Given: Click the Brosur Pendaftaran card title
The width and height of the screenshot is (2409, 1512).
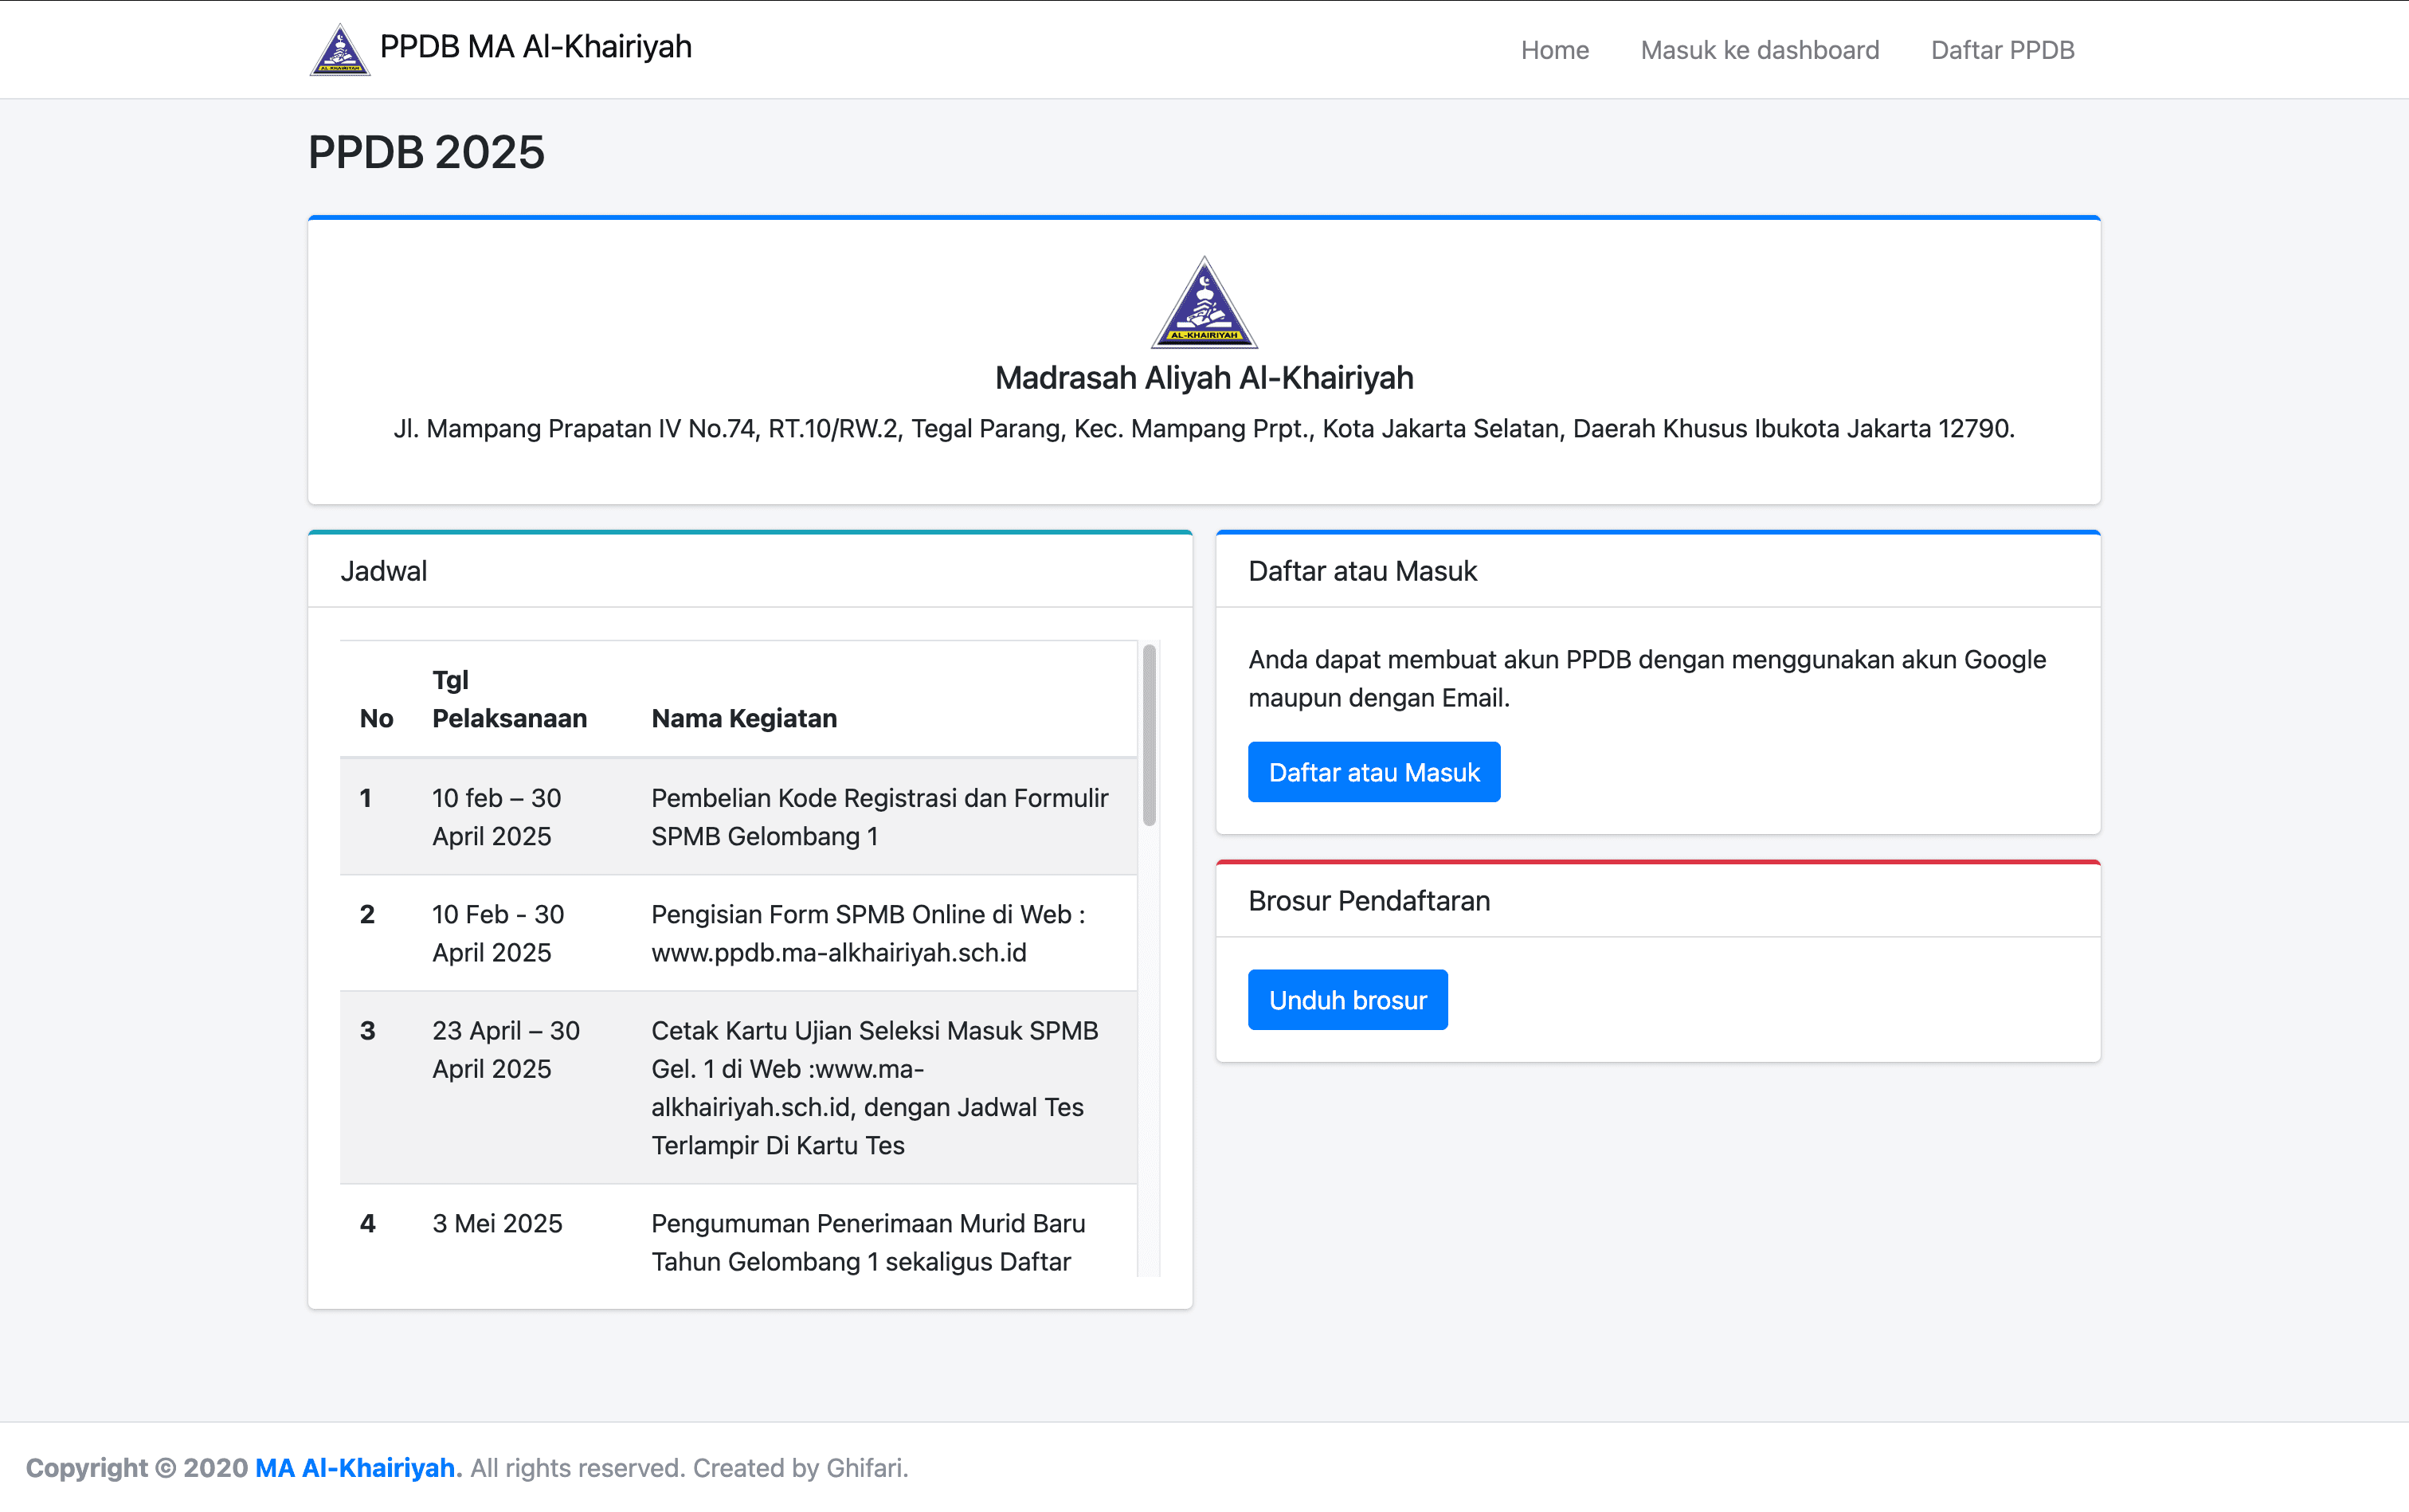Looking at the screenshot, I should (1369, 901).
